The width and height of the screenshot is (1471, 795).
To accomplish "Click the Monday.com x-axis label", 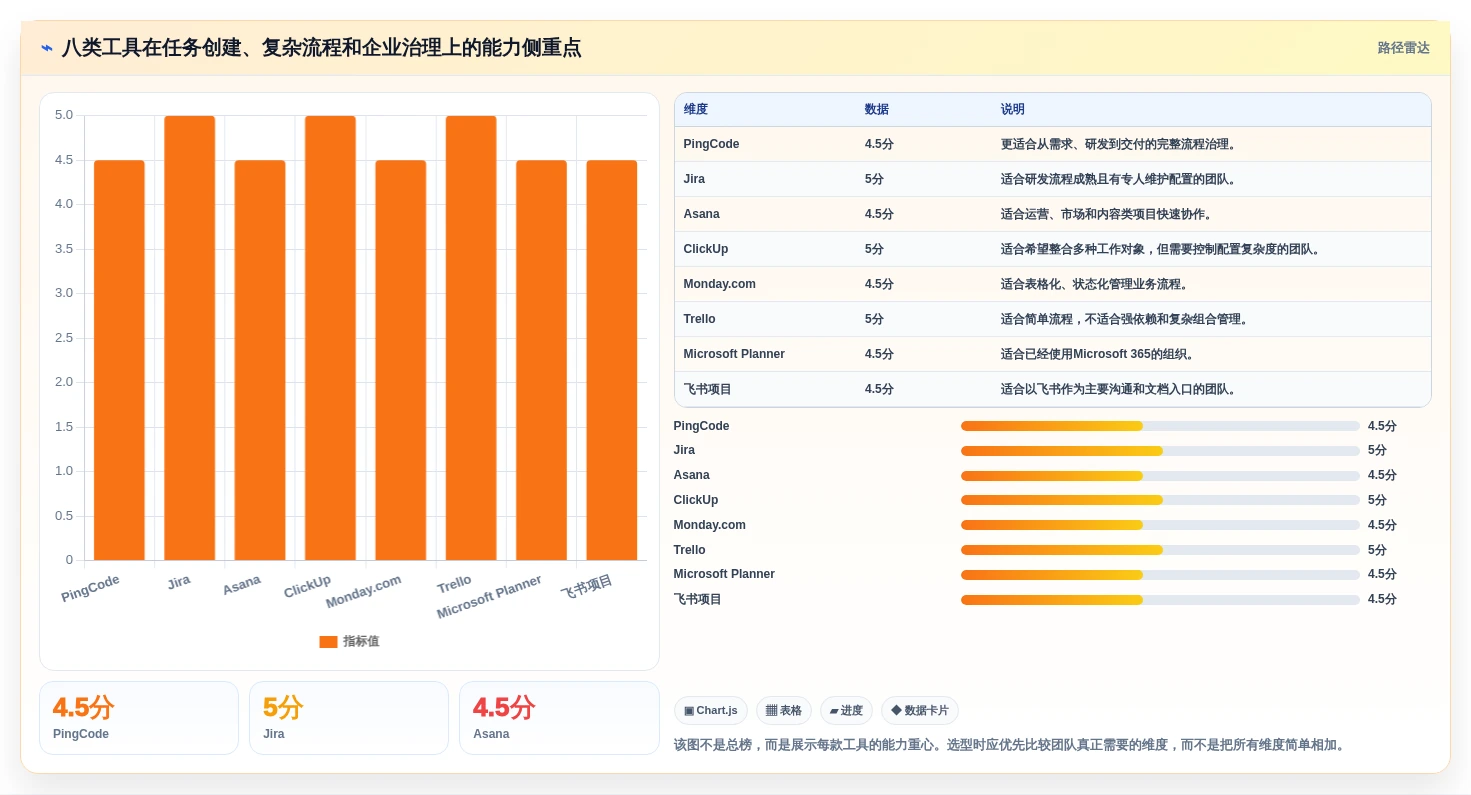I will tap(364, 592).
